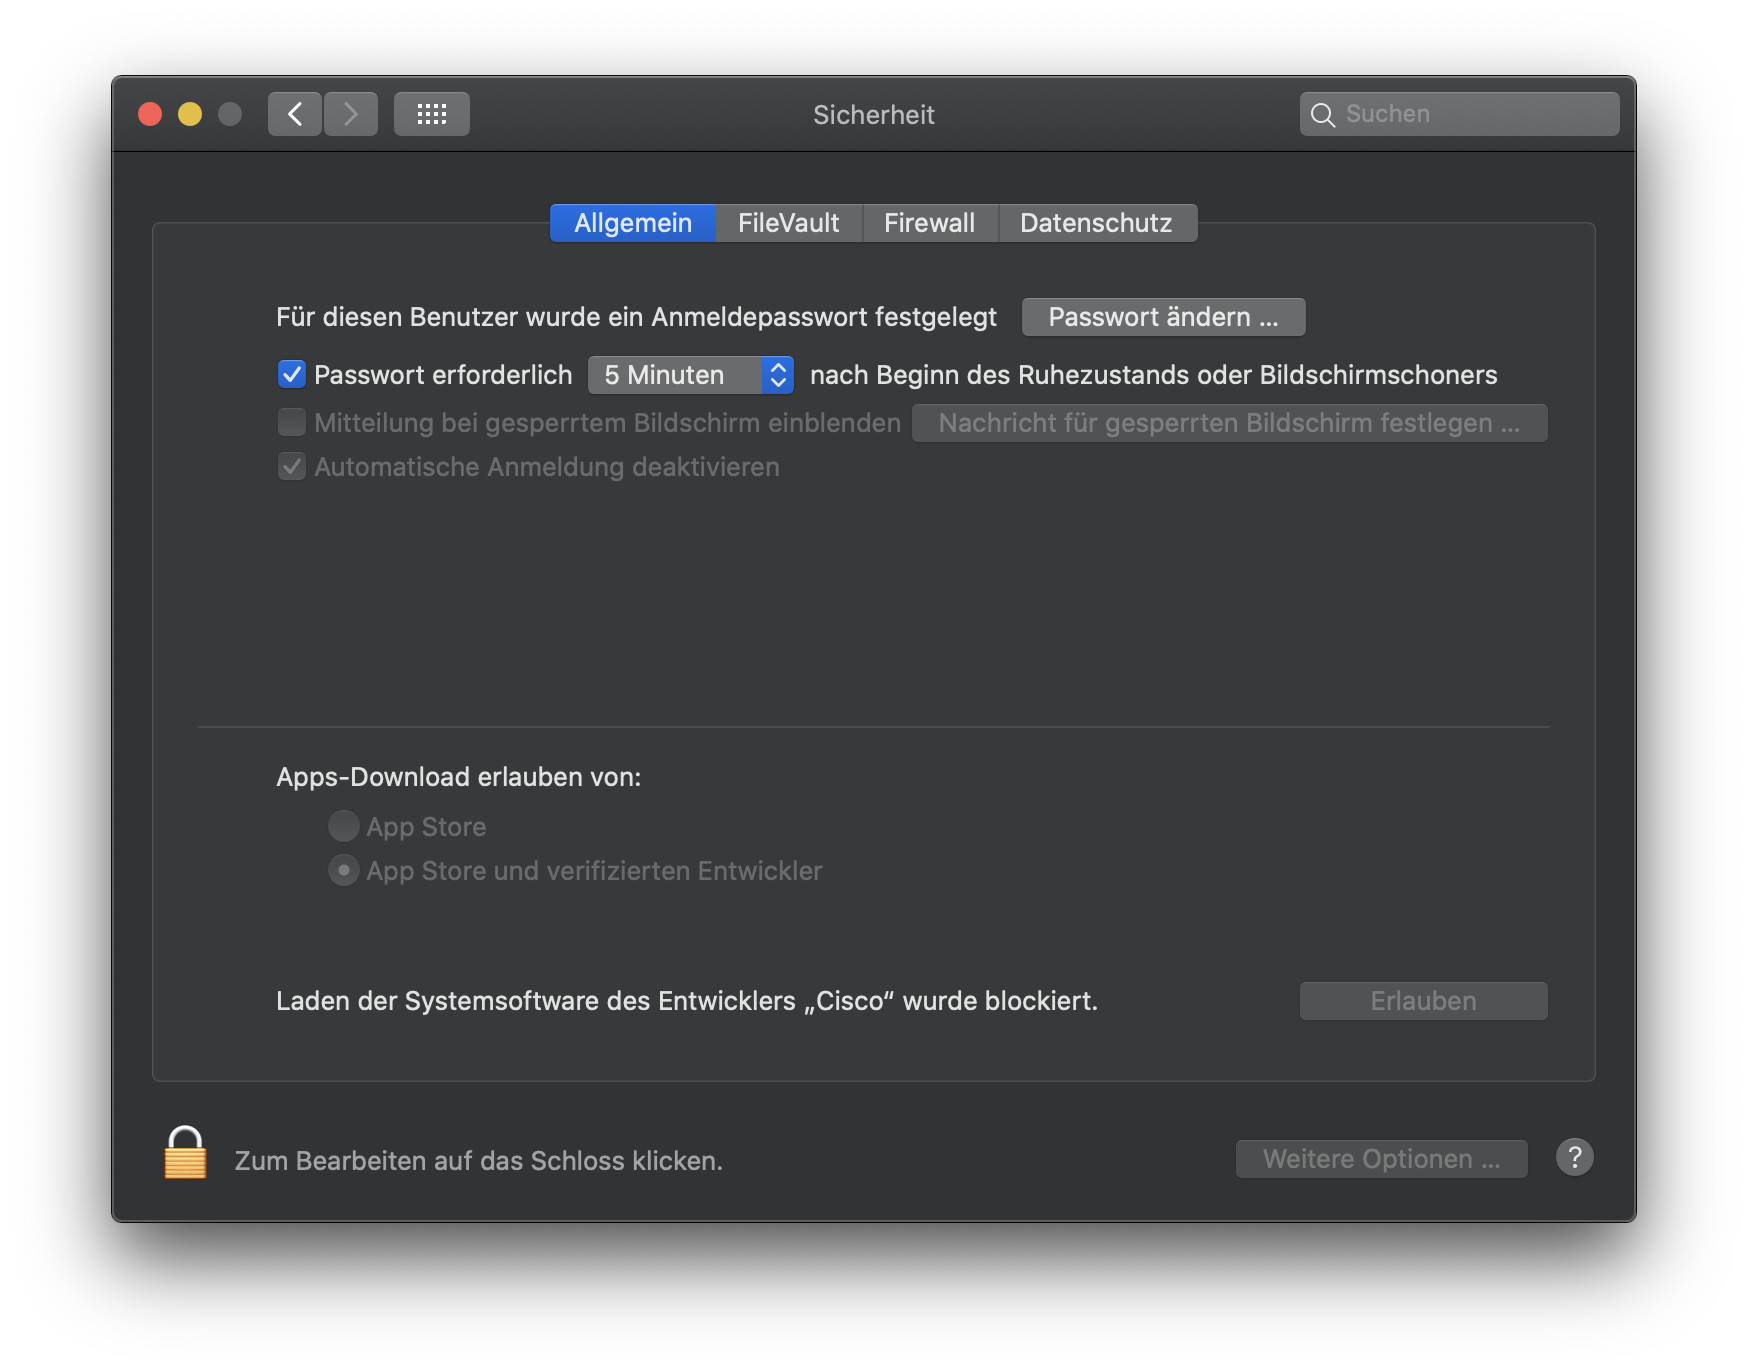
Task: Open the 5 Minuten delay dropdown
Action: pos(690,375)
